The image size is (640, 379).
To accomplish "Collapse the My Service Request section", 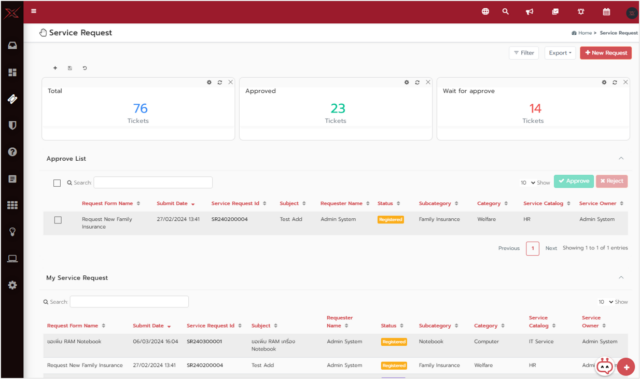I will click(621, 277).
